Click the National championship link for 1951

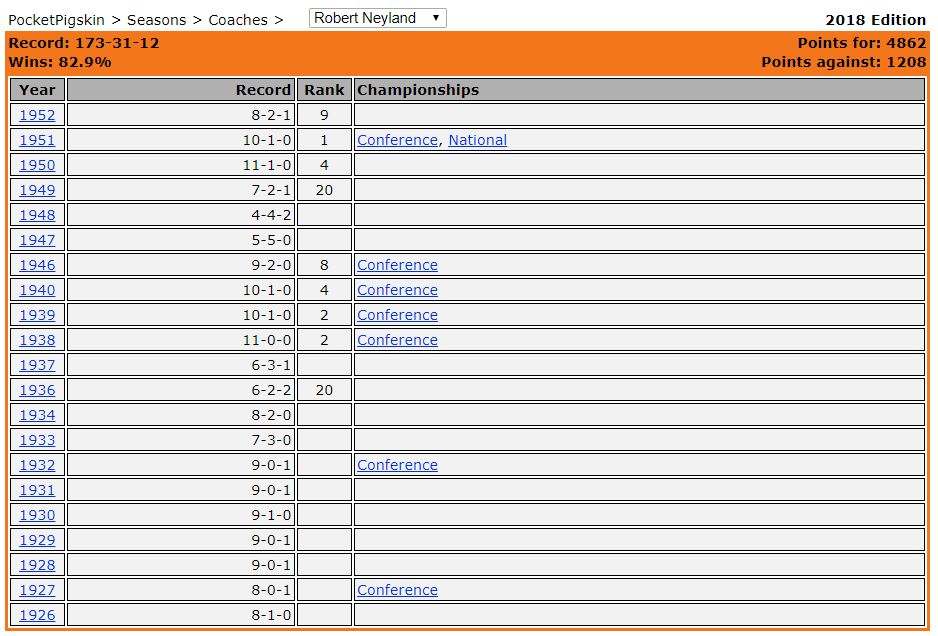coord(477,140)
